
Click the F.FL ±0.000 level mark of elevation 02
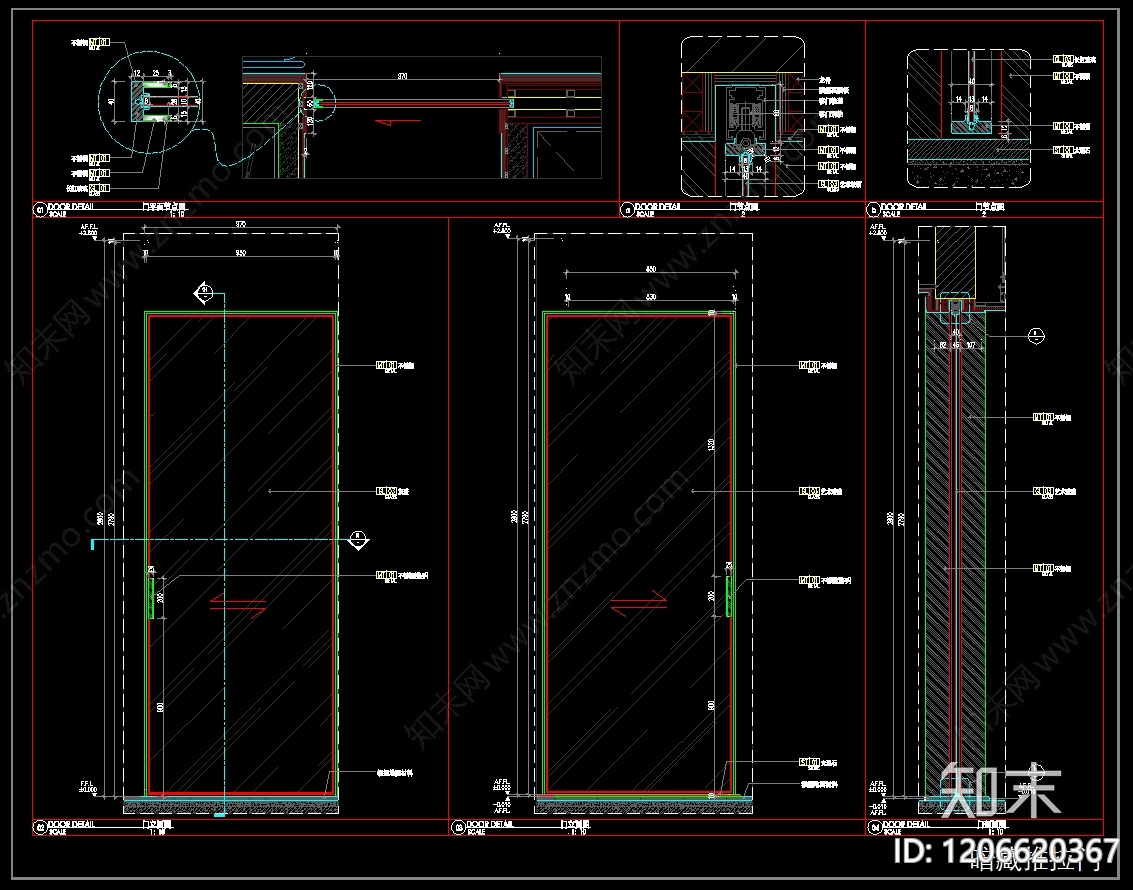coord(87,787)
